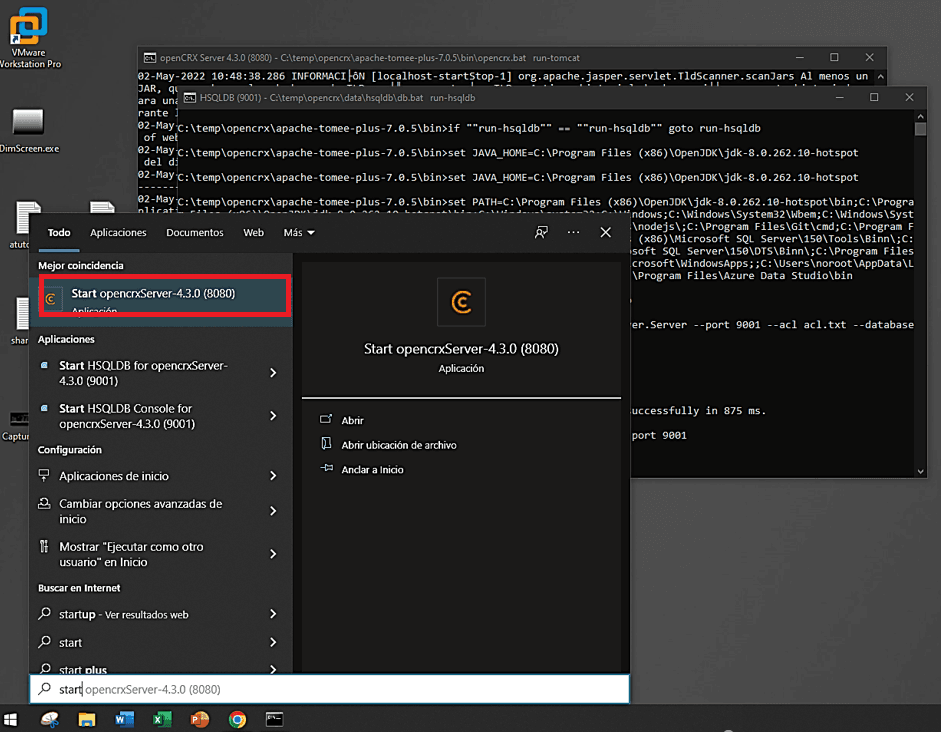The width and height of the screenshot is (941, 732).
Task: Open the search feedback icon
Action: (x=541, y=232)
